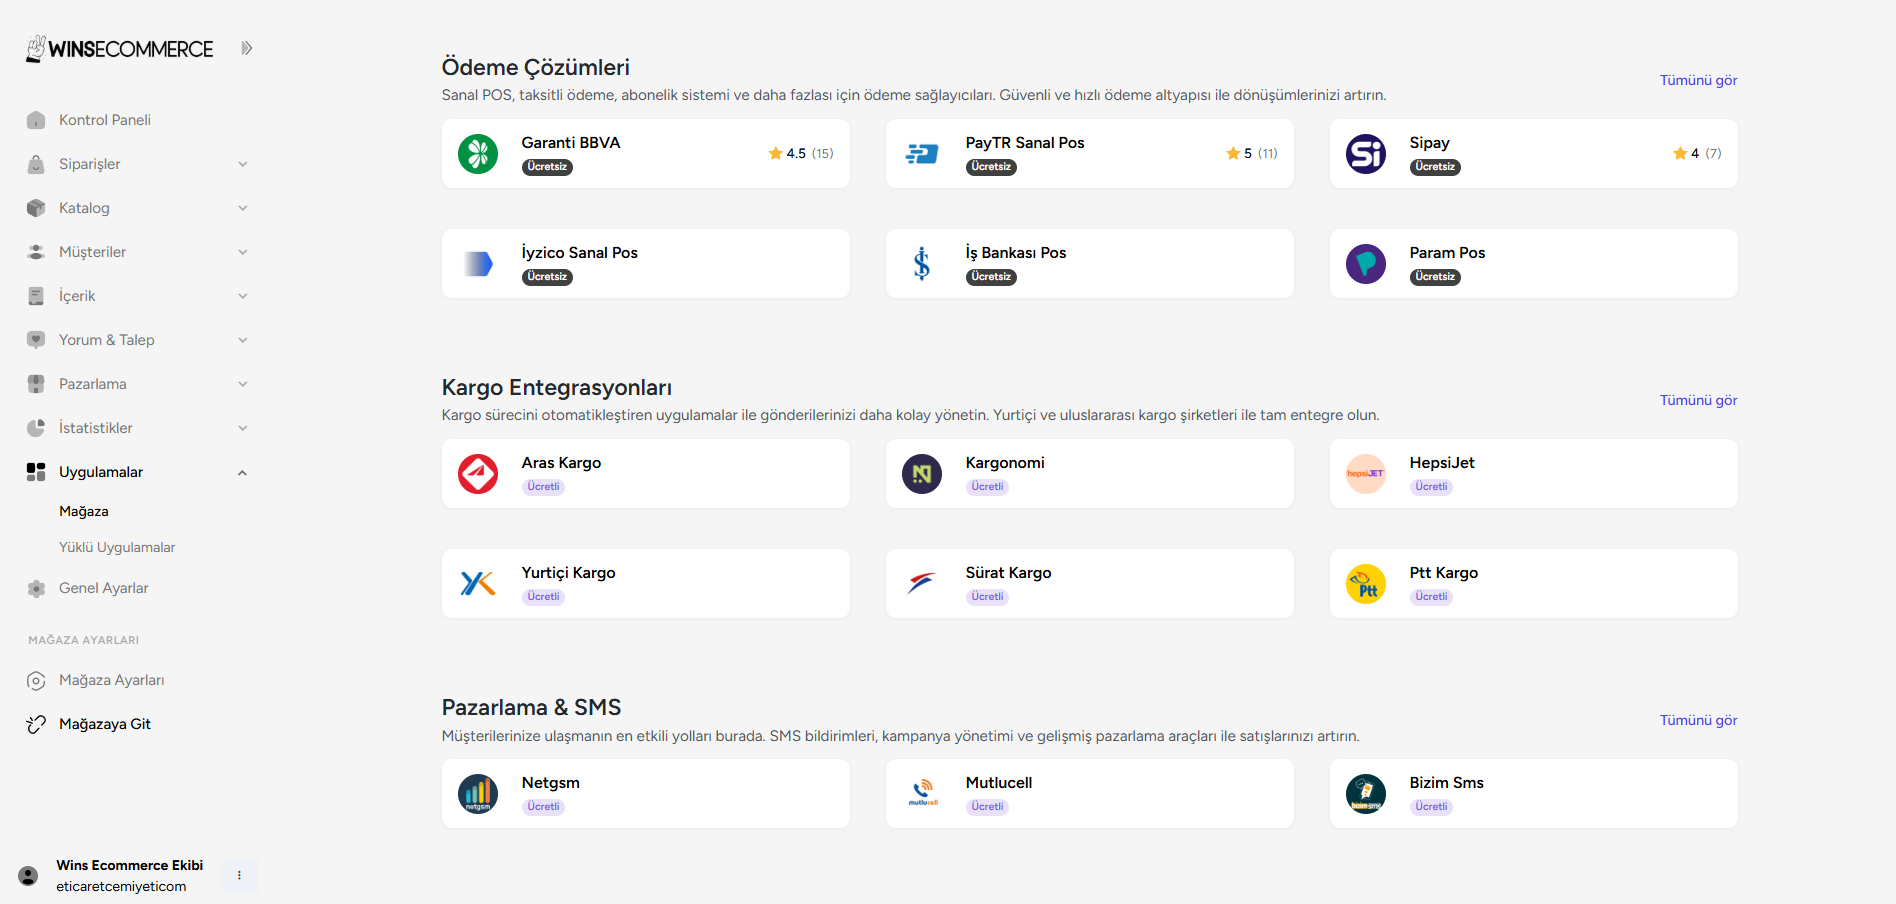Click Tümünü gör for Ödeme Çözümleri
1896x904 pixels.
coord(1698,80)
